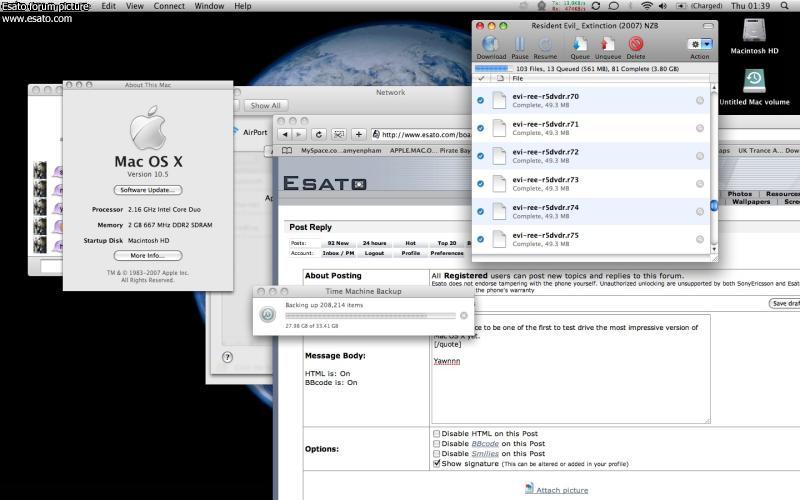
Task: Click the scroll down arrow in file list
Action: tap(714, 249)
